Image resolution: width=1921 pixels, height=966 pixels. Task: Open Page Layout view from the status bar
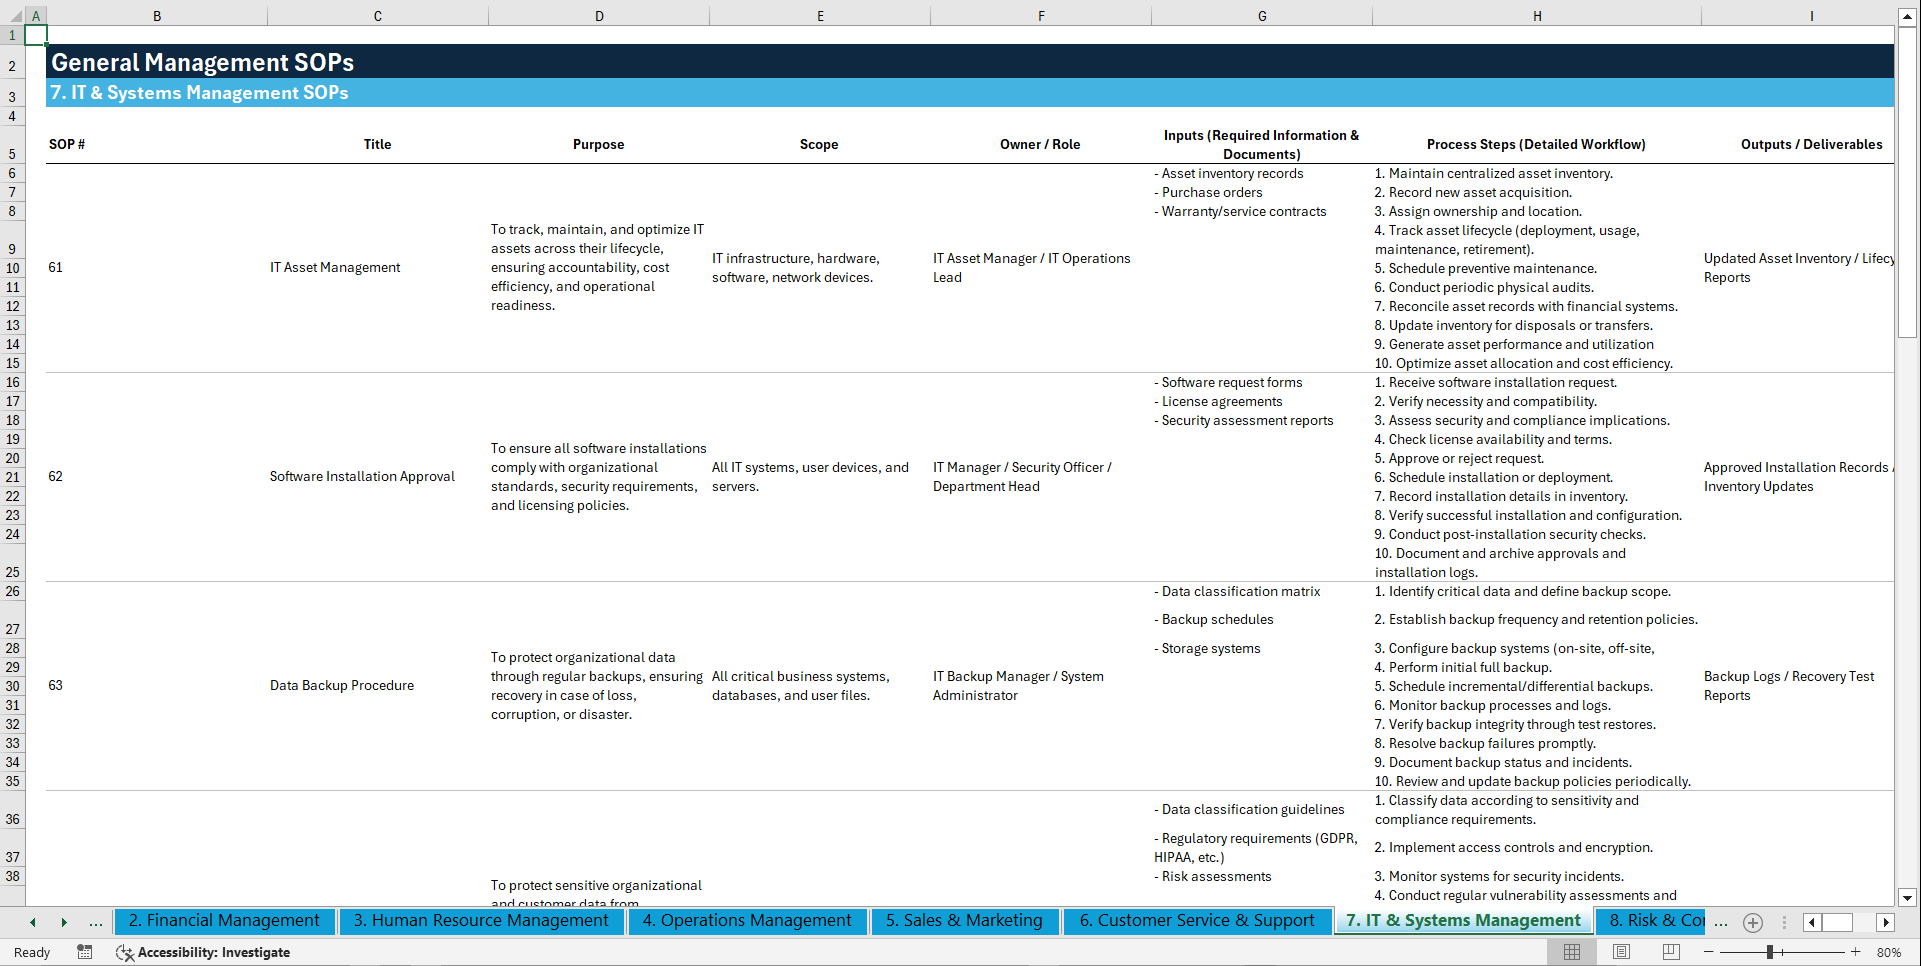pos(1621,952)
